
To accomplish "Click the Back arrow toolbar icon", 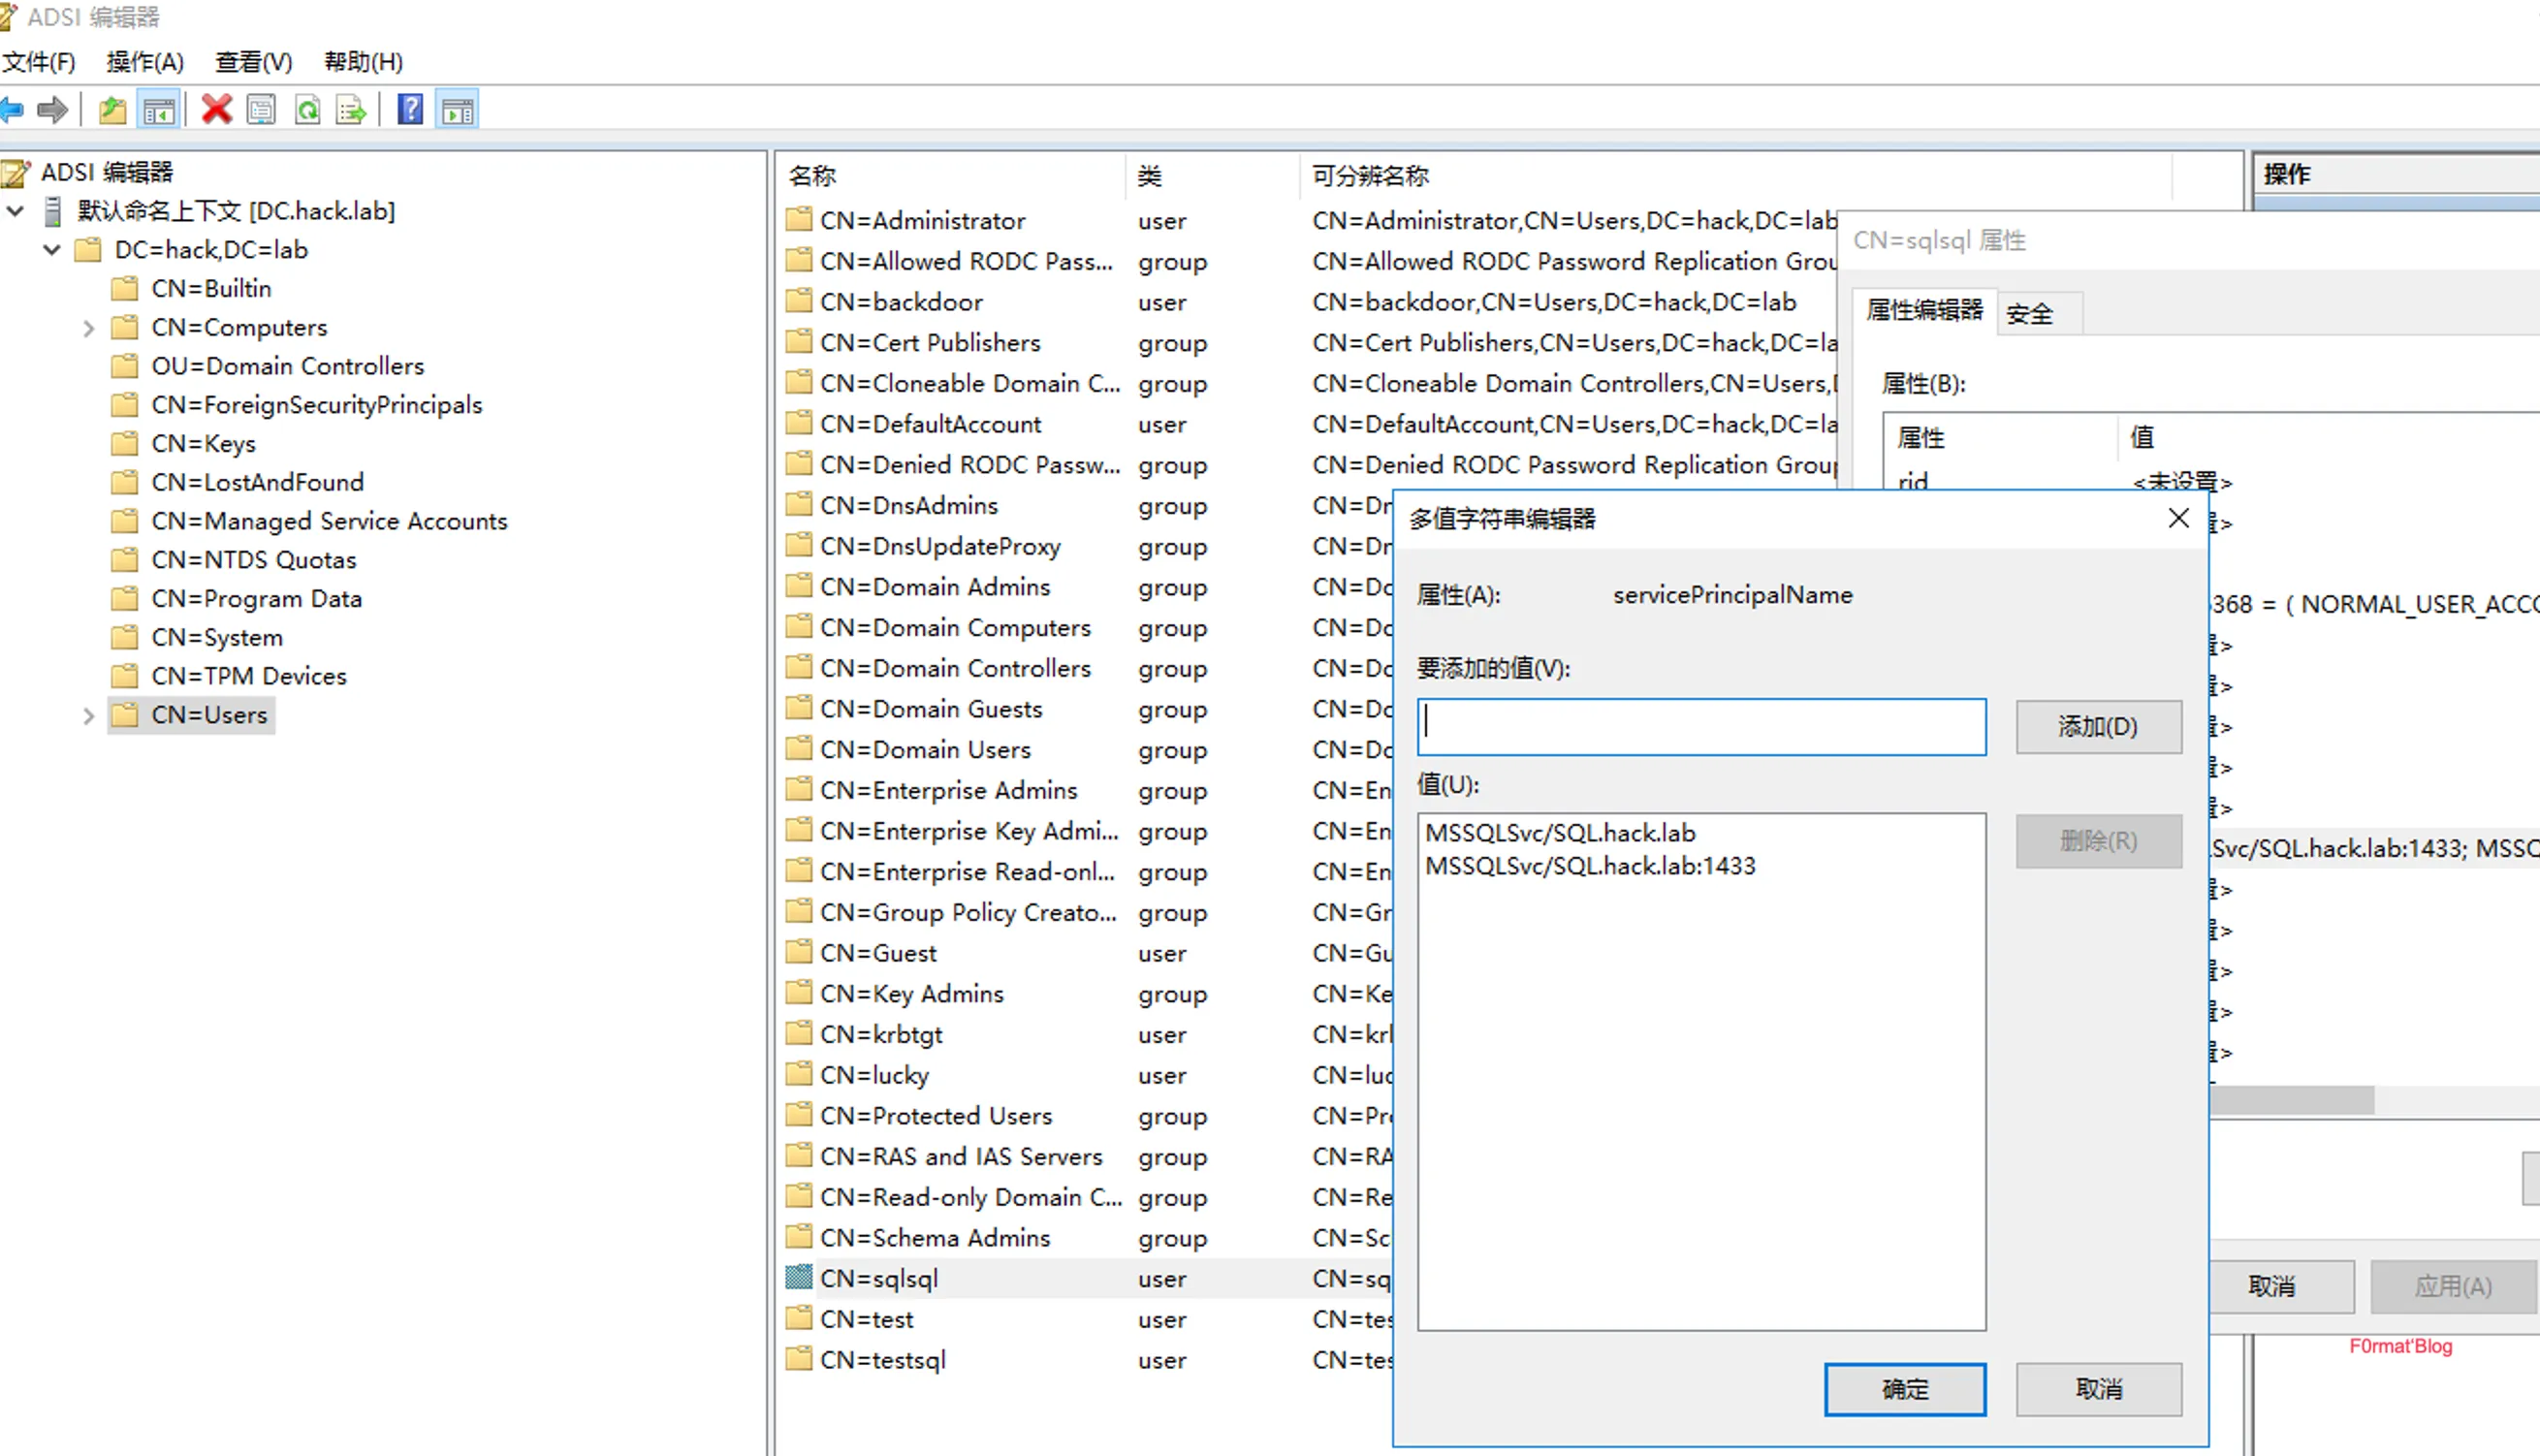I will 12,110.
